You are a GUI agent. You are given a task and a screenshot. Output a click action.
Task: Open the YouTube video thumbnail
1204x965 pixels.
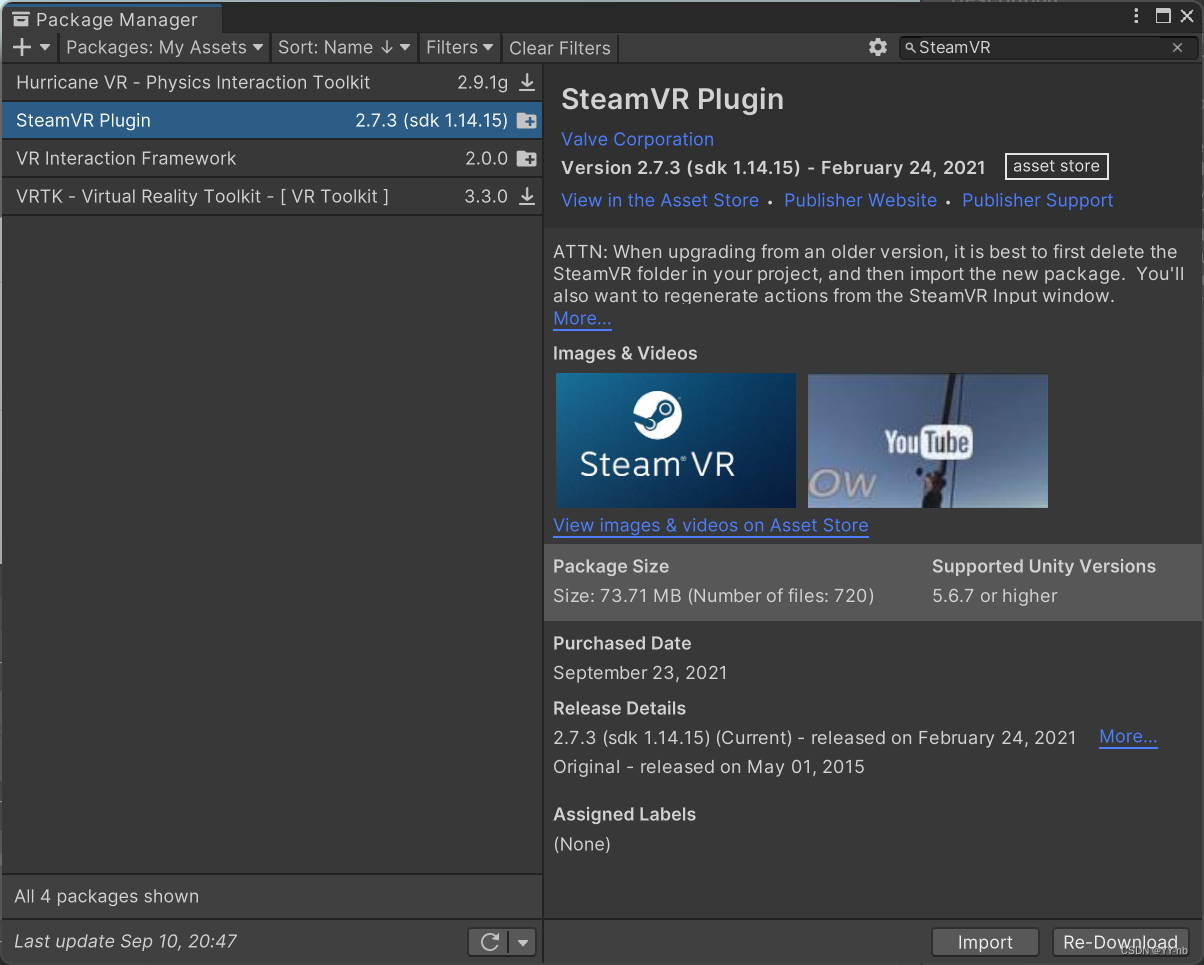tap(928, 440)
